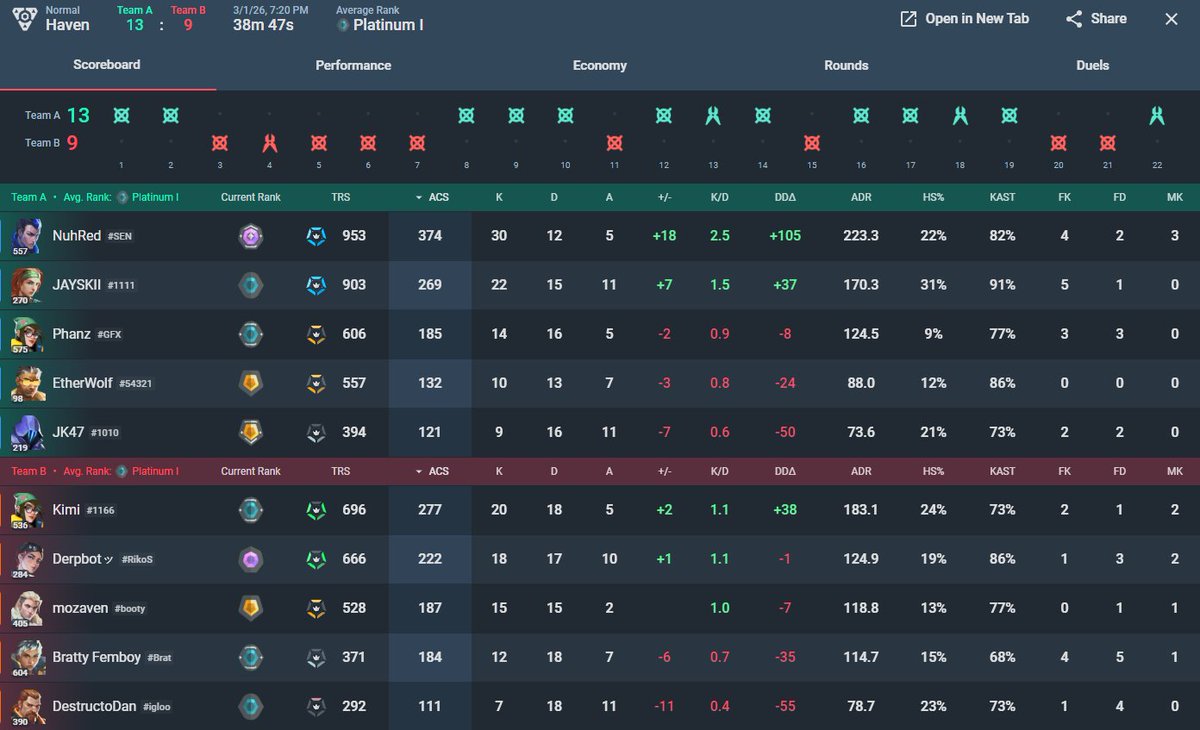The image size is (1200, 730).
Task: Click Team B MK column header
Action: (x=1174, y=471)
